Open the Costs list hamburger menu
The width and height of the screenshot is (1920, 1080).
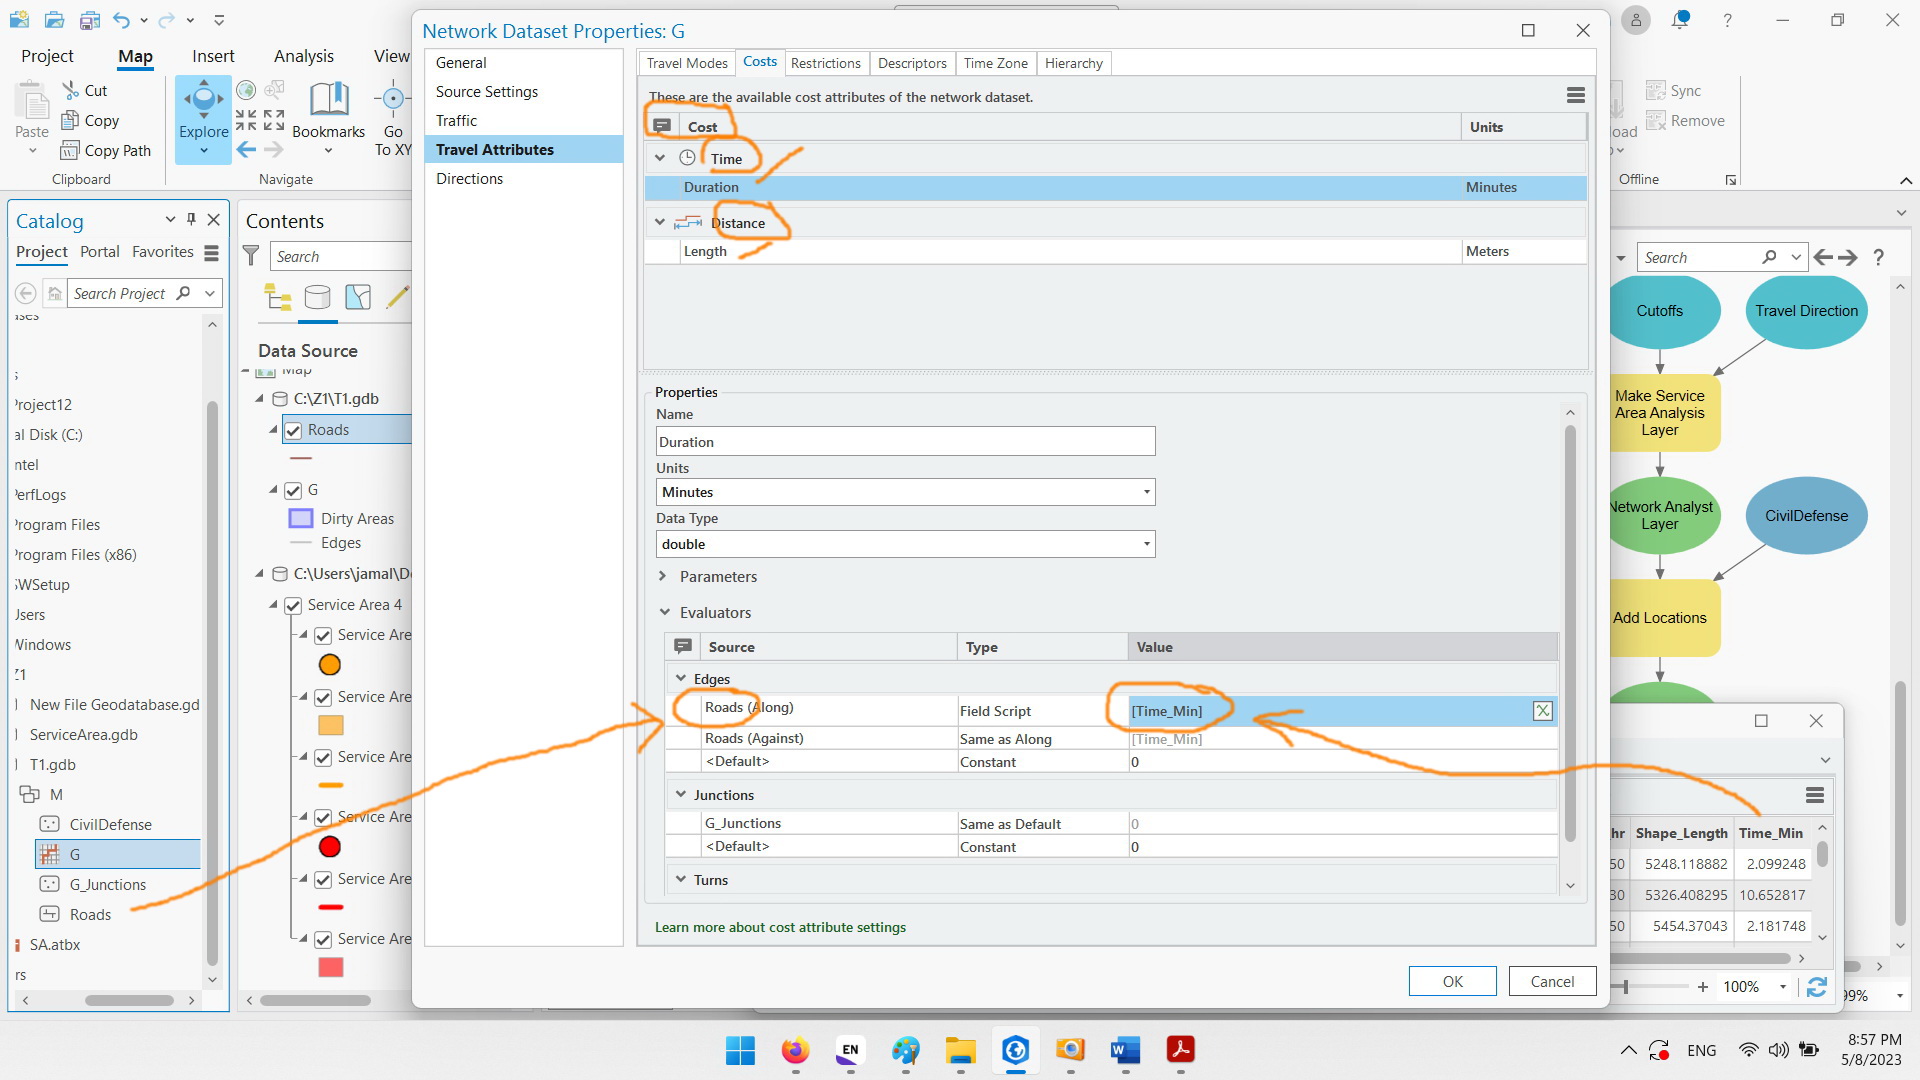1575,95
